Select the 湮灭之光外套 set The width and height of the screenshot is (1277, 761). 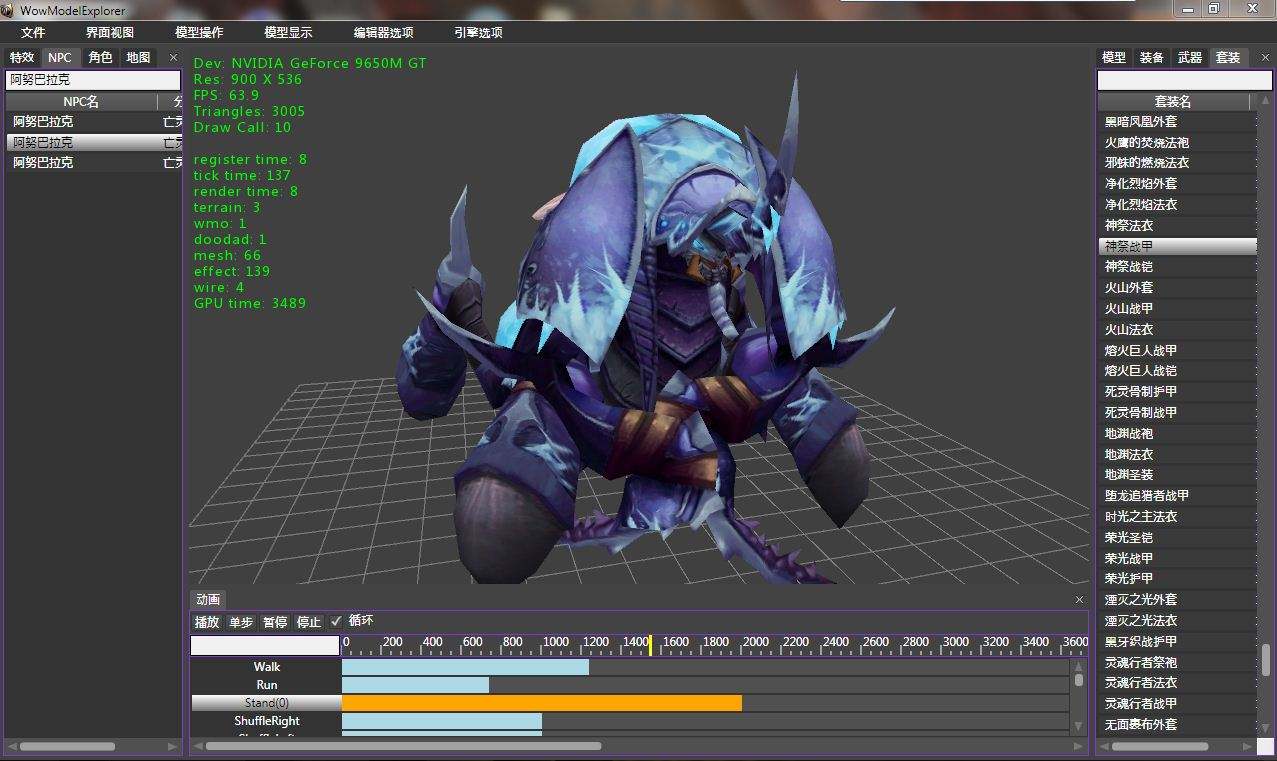pyautogui.click(x=1177, y=599)
